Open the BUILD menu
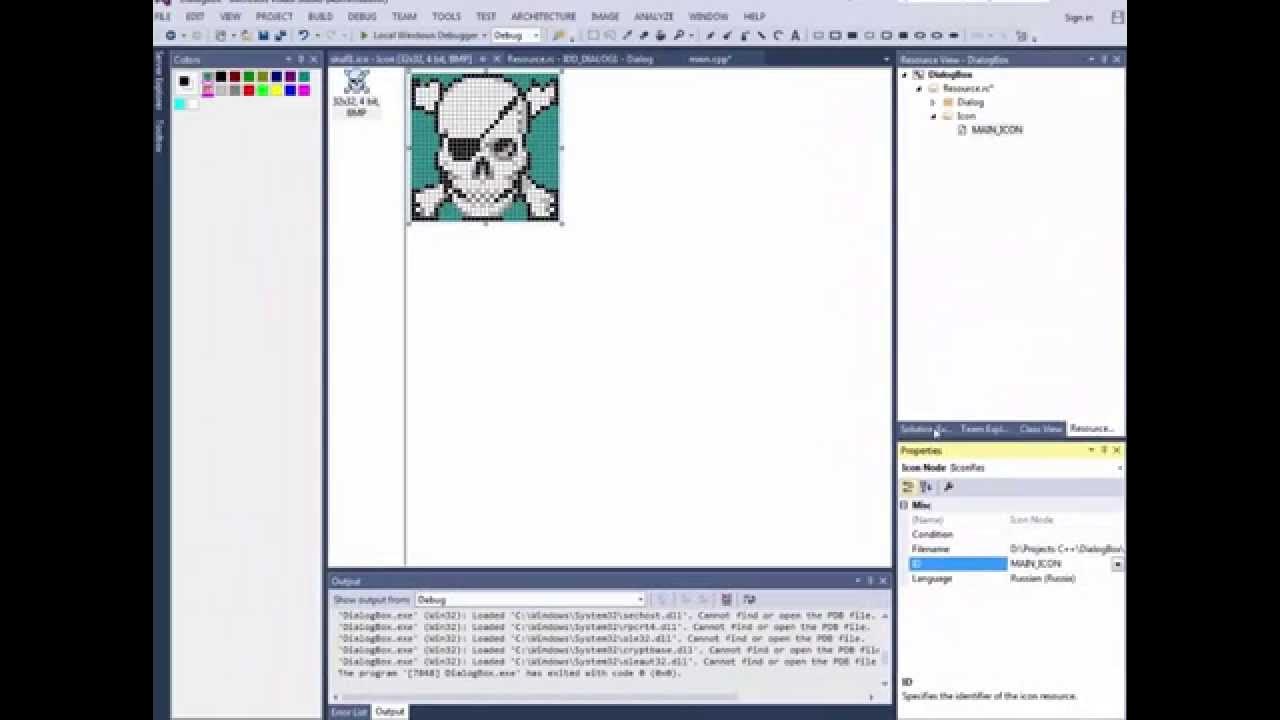This screenshot has width=1280, height=720. [x=320, y=17]
